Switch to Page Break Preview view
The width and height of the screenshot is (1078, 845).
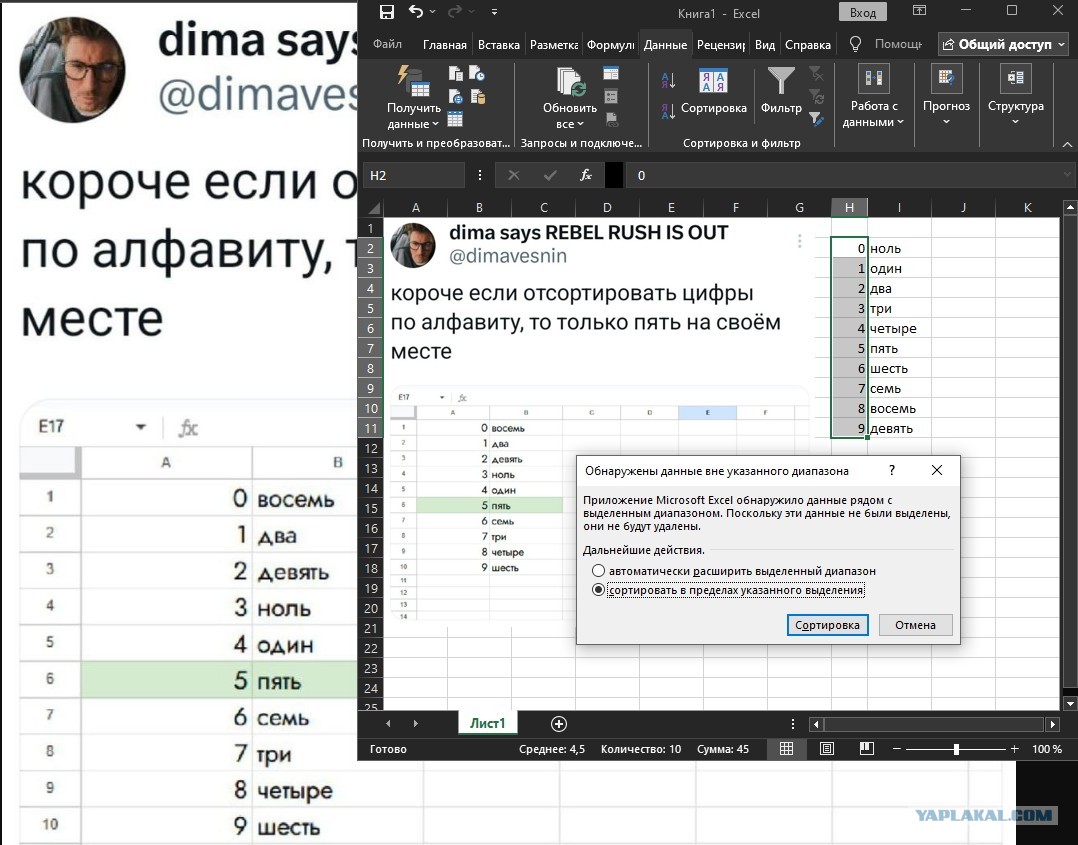point(867,749)
